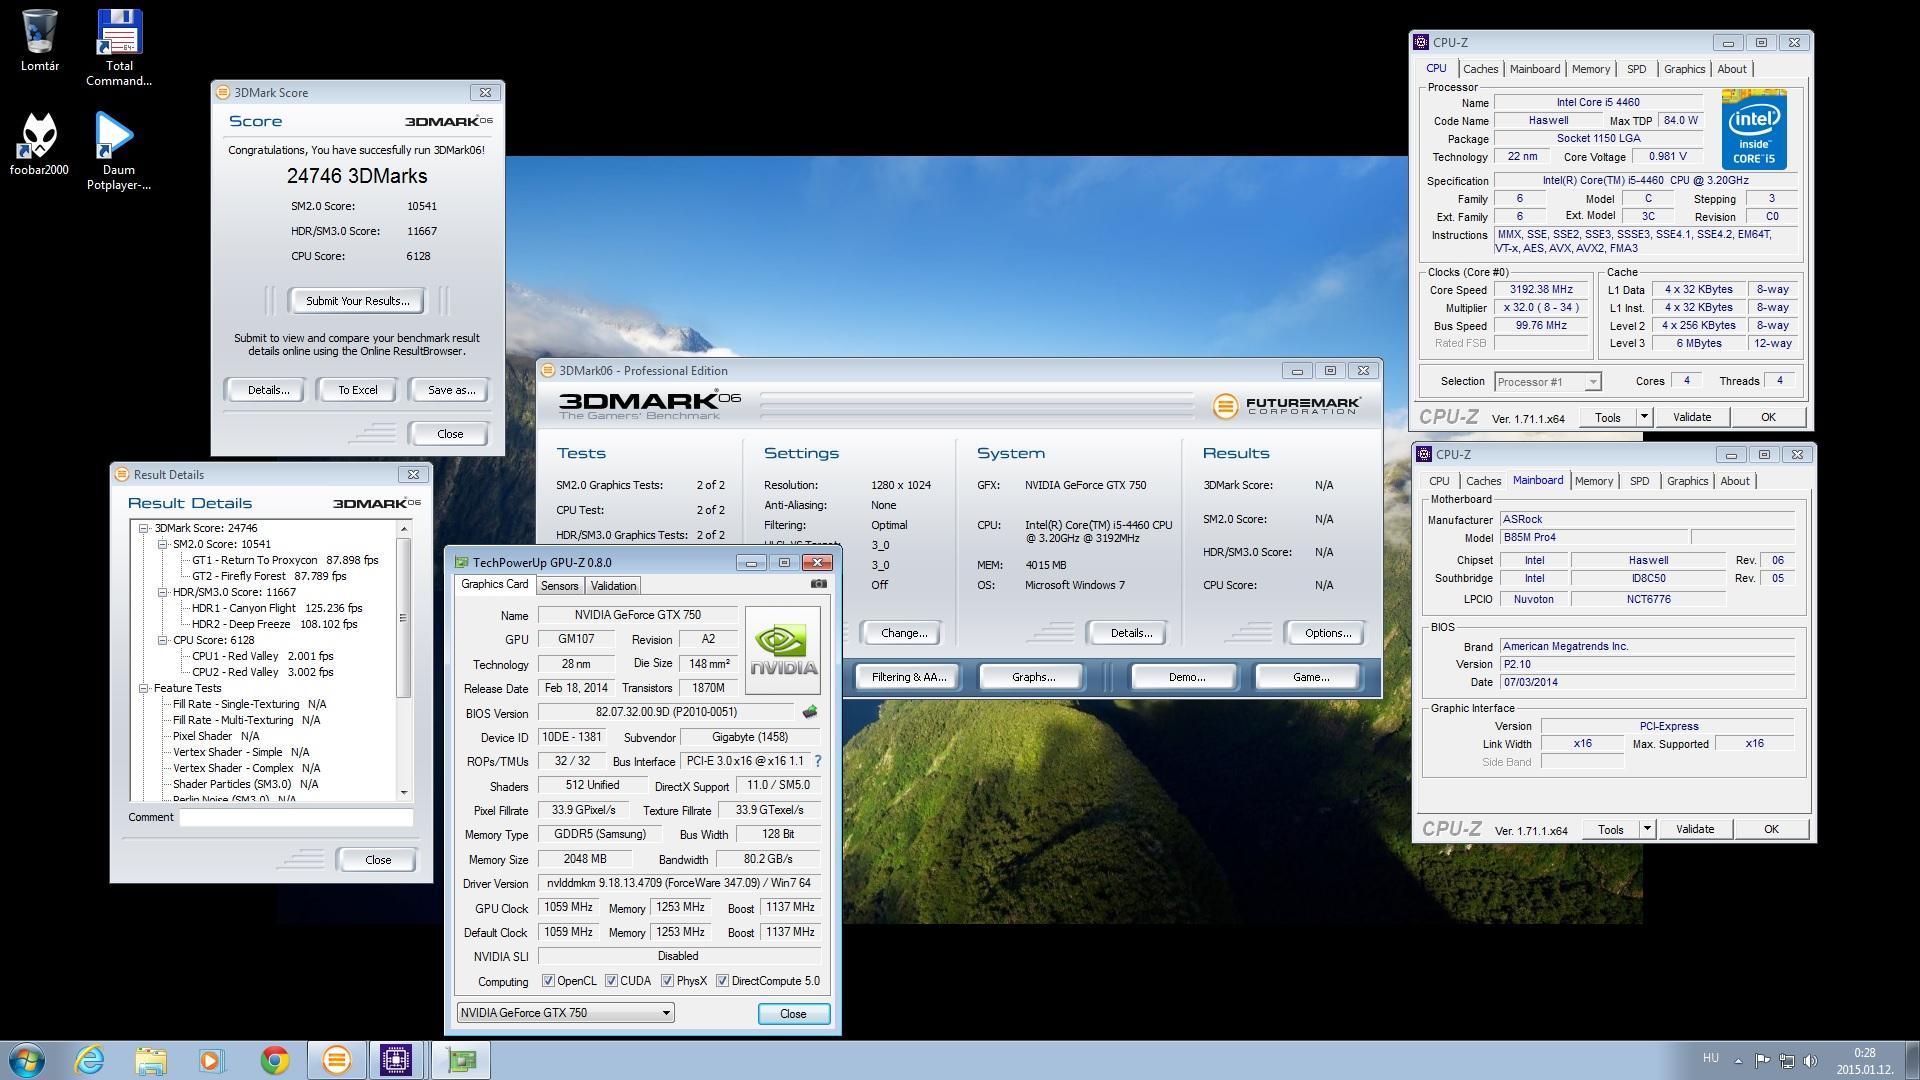Collapse SM2.0 Score tree node
The height and width of the screenshot is (1080, 1920).
(162, 544)
